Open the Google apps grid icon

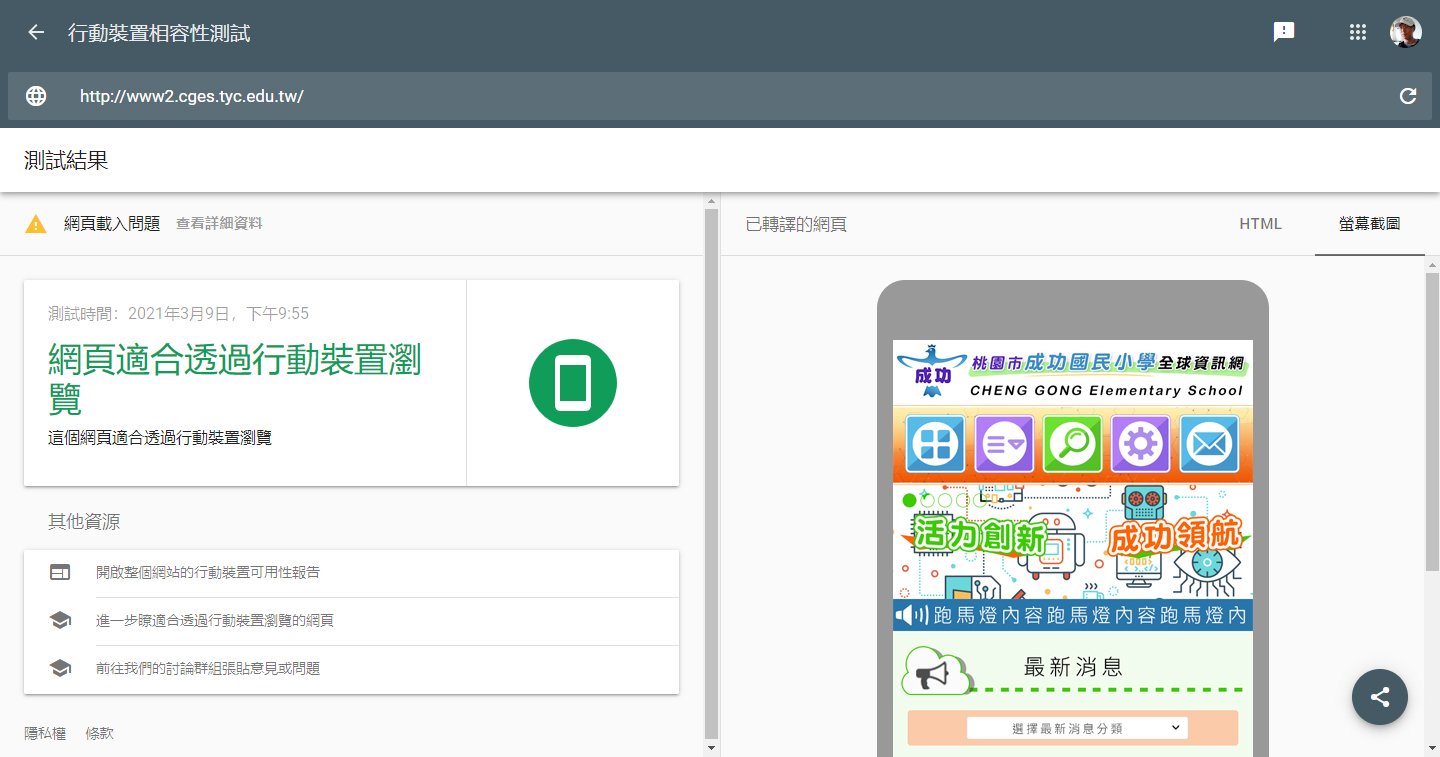[x=1357, y=32]
